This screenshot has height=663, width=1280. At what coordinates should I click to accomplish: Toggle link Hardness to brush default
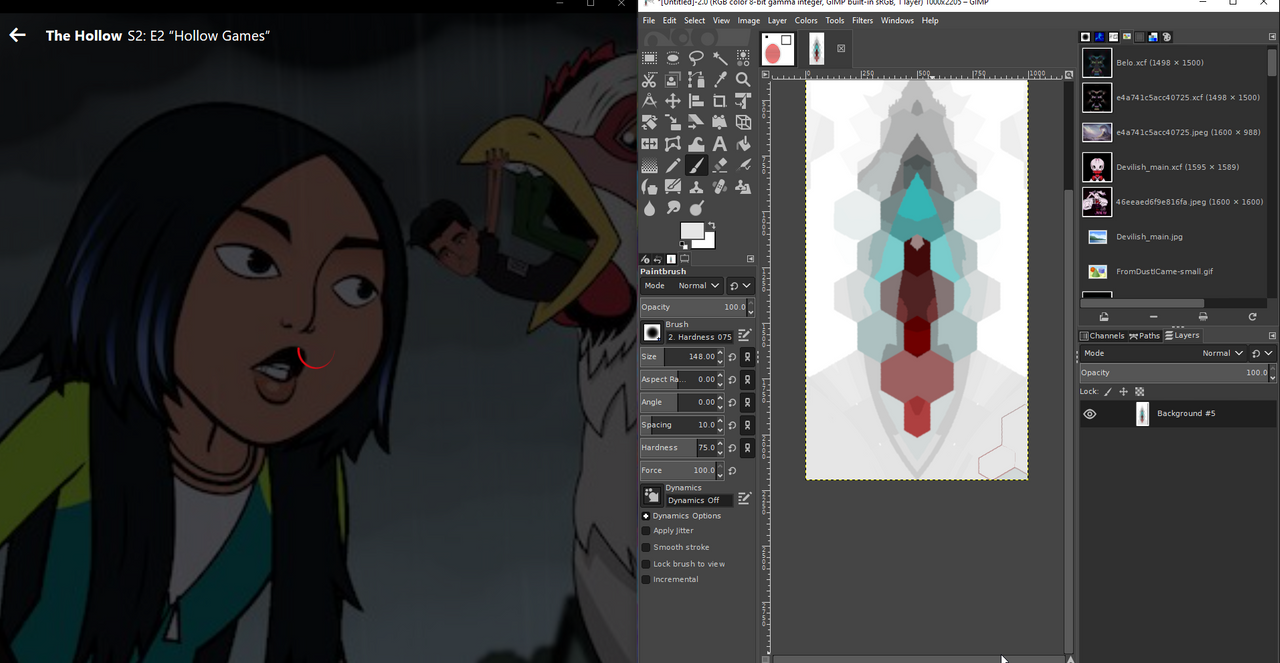pyautogui.click(x=747, y=448)
